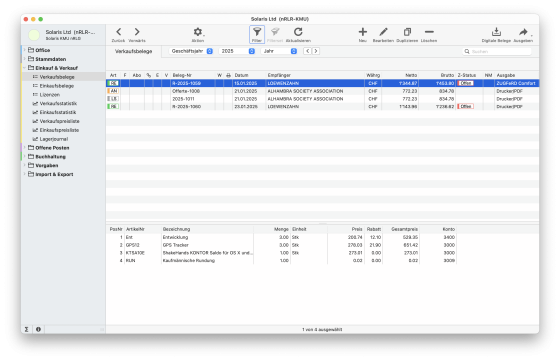560x361 pixels.
Task: Open the 2025 year dropdown
Action: point(237,51)
